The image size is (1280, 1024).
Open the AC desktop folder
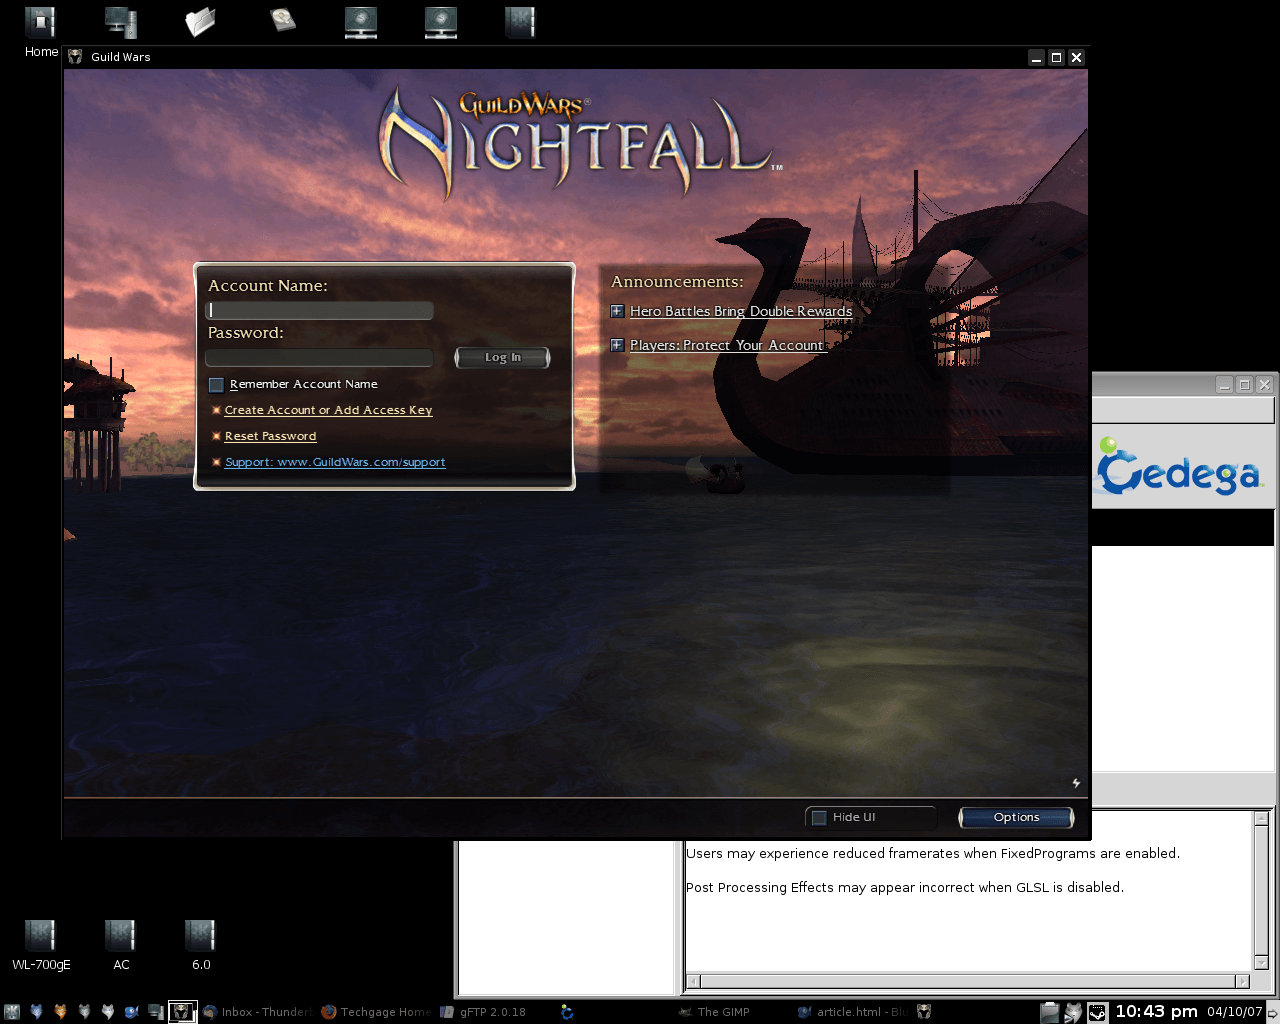click(x=120, y=936)
